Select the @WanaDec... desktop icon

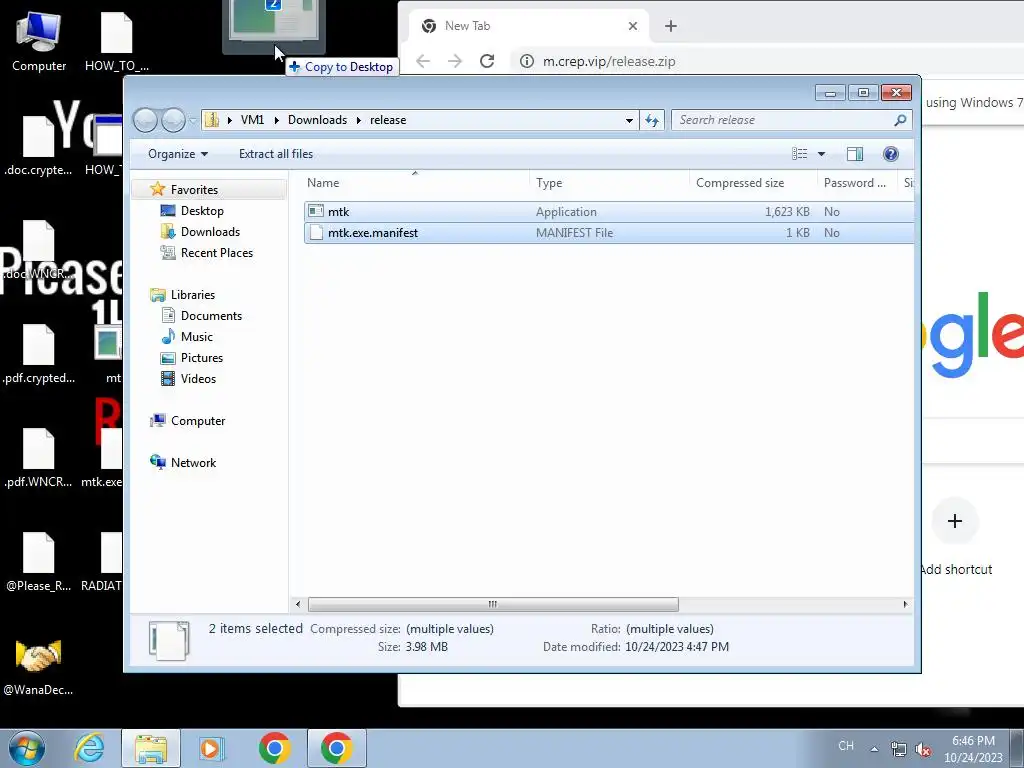click(x=39, y=666)
